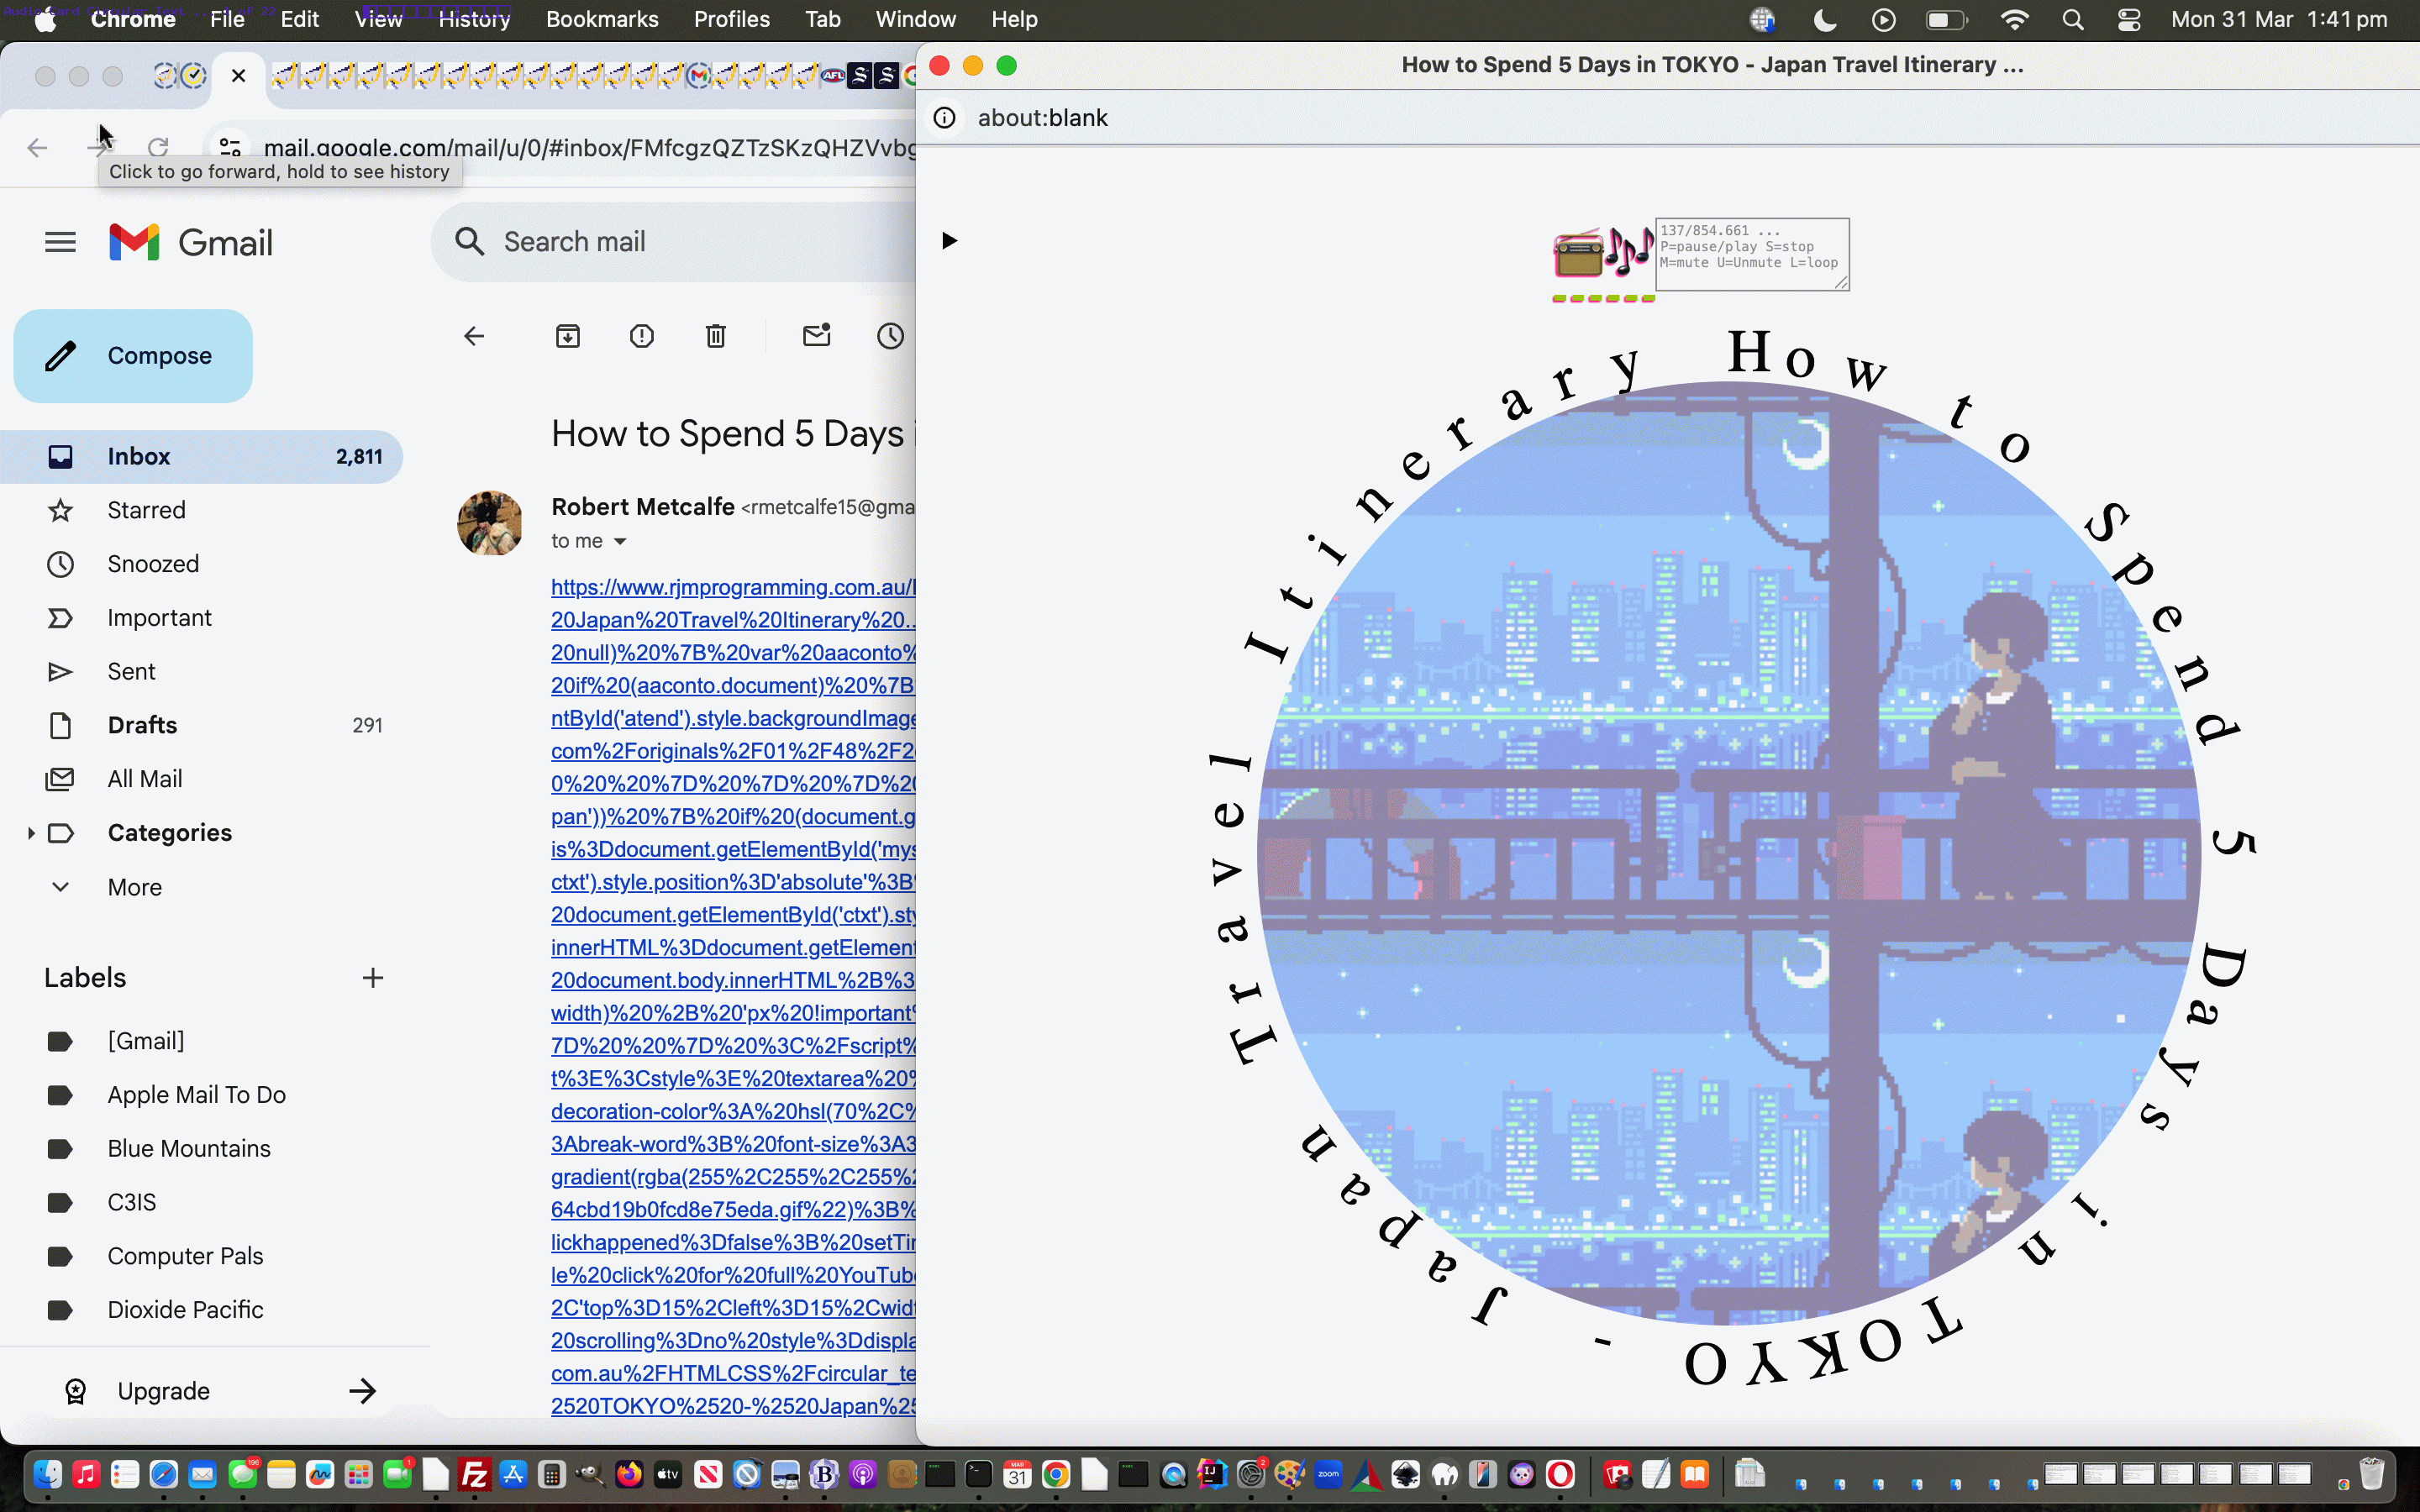Screen dimensions: 2420x1512
Task: Open Calendar from the Dock
Action: coord(1017,1474)
